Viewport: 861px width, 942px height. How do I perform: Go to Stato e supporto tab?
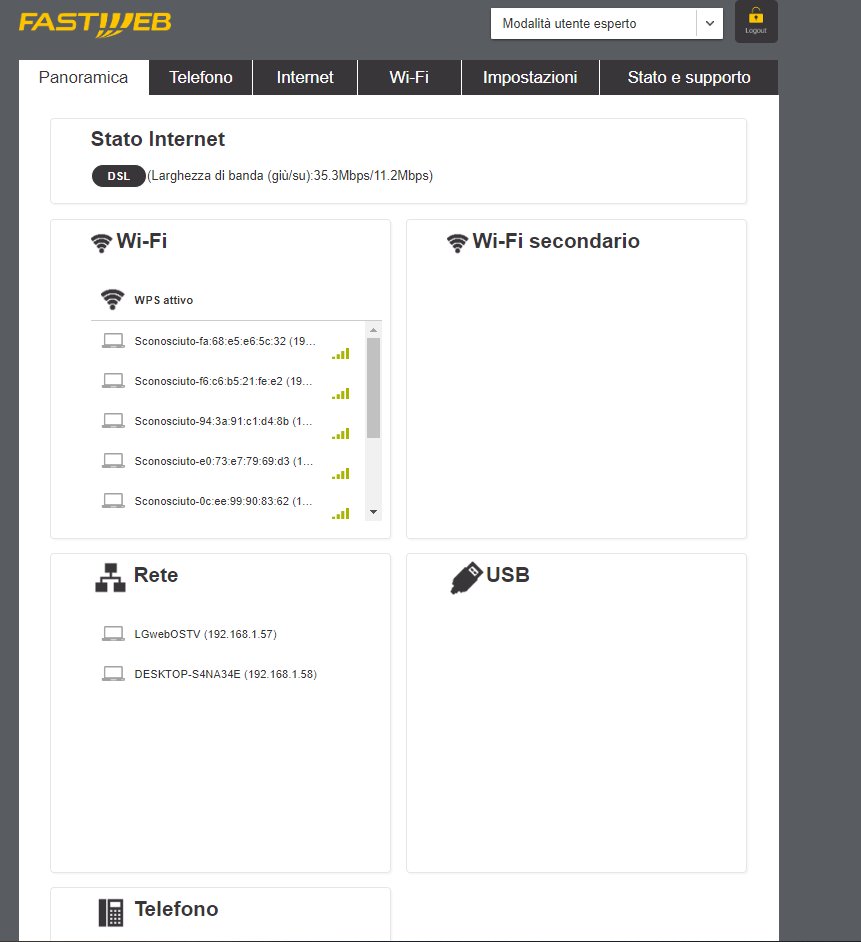689,77
